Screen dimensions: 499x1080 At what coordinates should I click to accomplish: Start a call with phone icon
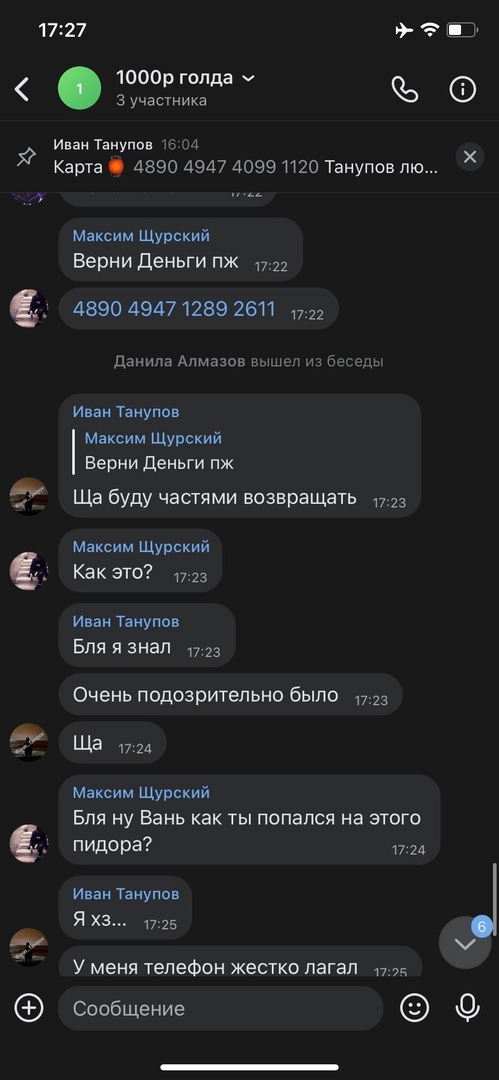coord(405,89)
